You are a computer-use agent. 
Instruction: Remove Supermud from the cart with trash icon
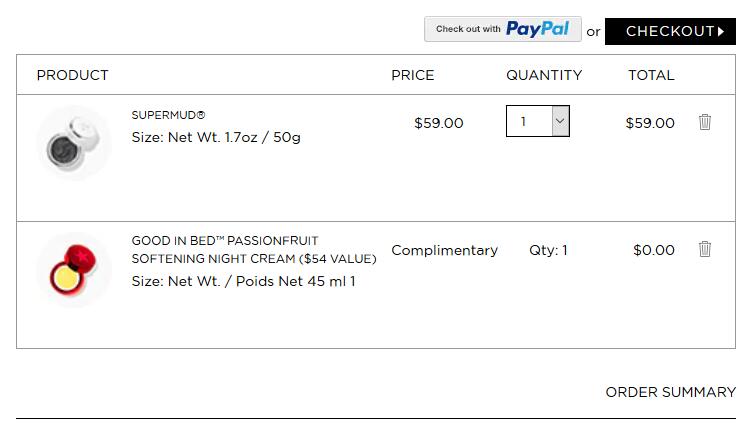(705, 122)
